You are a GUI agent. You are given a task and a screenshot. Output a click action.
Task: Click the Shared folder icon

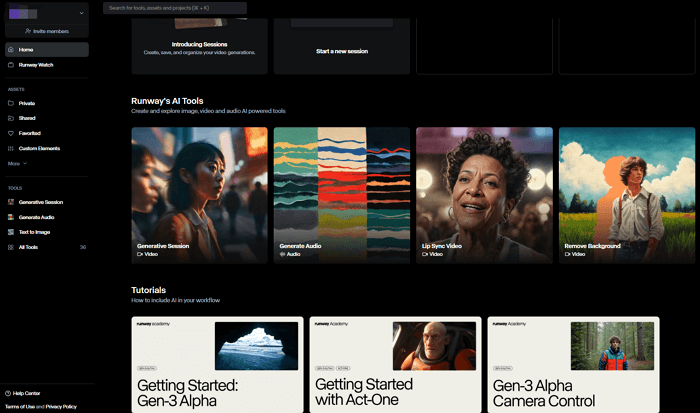pos(11,118)
